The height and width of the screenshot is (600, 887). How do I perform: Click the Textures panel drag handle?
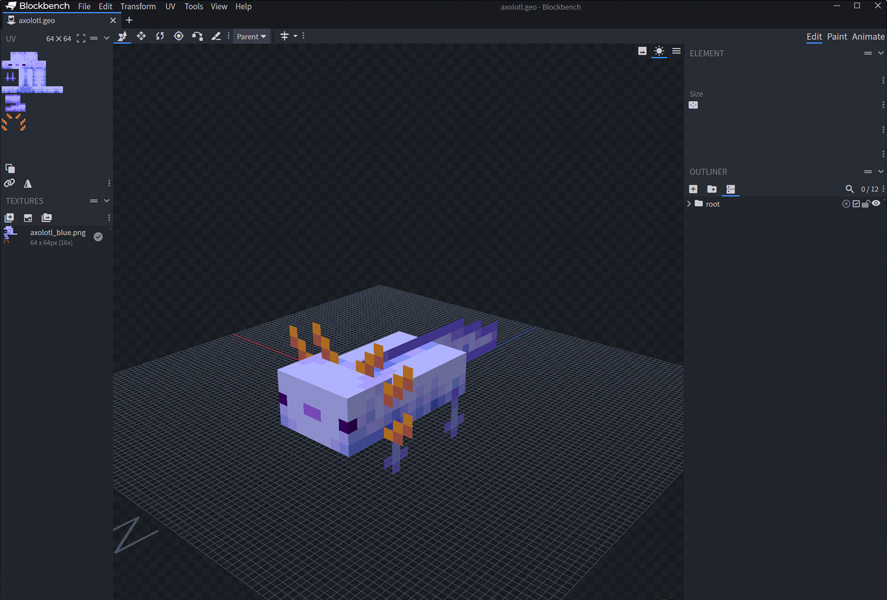(x=94, y=201)
